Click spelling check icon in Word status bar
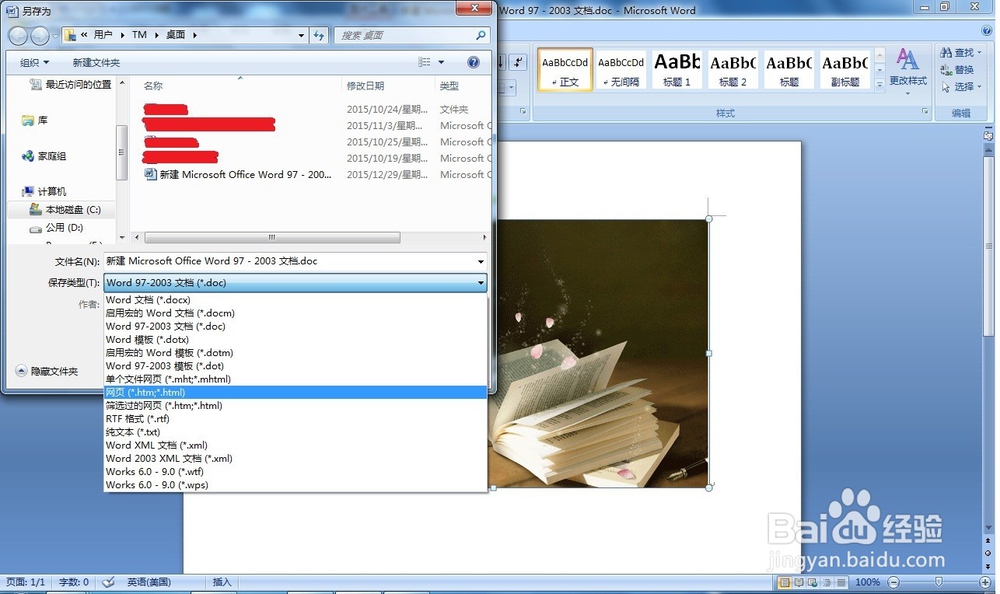The image size is (1000, 594). click(x=108, y=582)
